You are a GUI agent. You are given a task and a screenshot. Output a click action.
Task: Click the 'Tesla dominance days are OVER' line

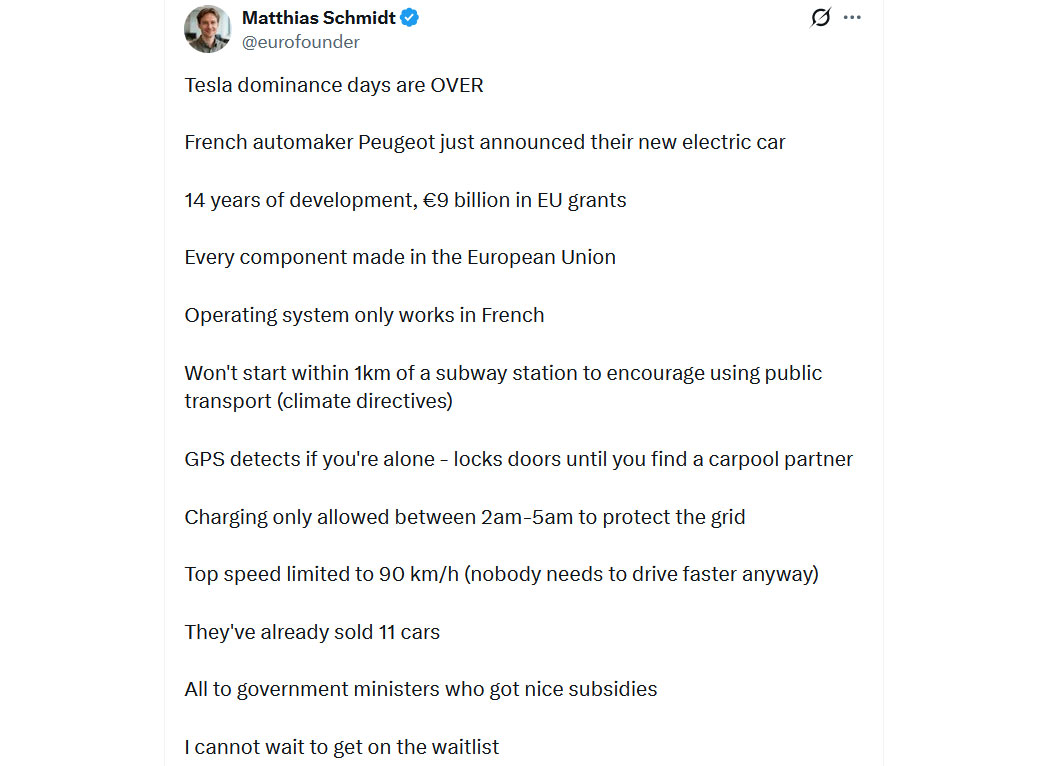[x=334, y=85]
